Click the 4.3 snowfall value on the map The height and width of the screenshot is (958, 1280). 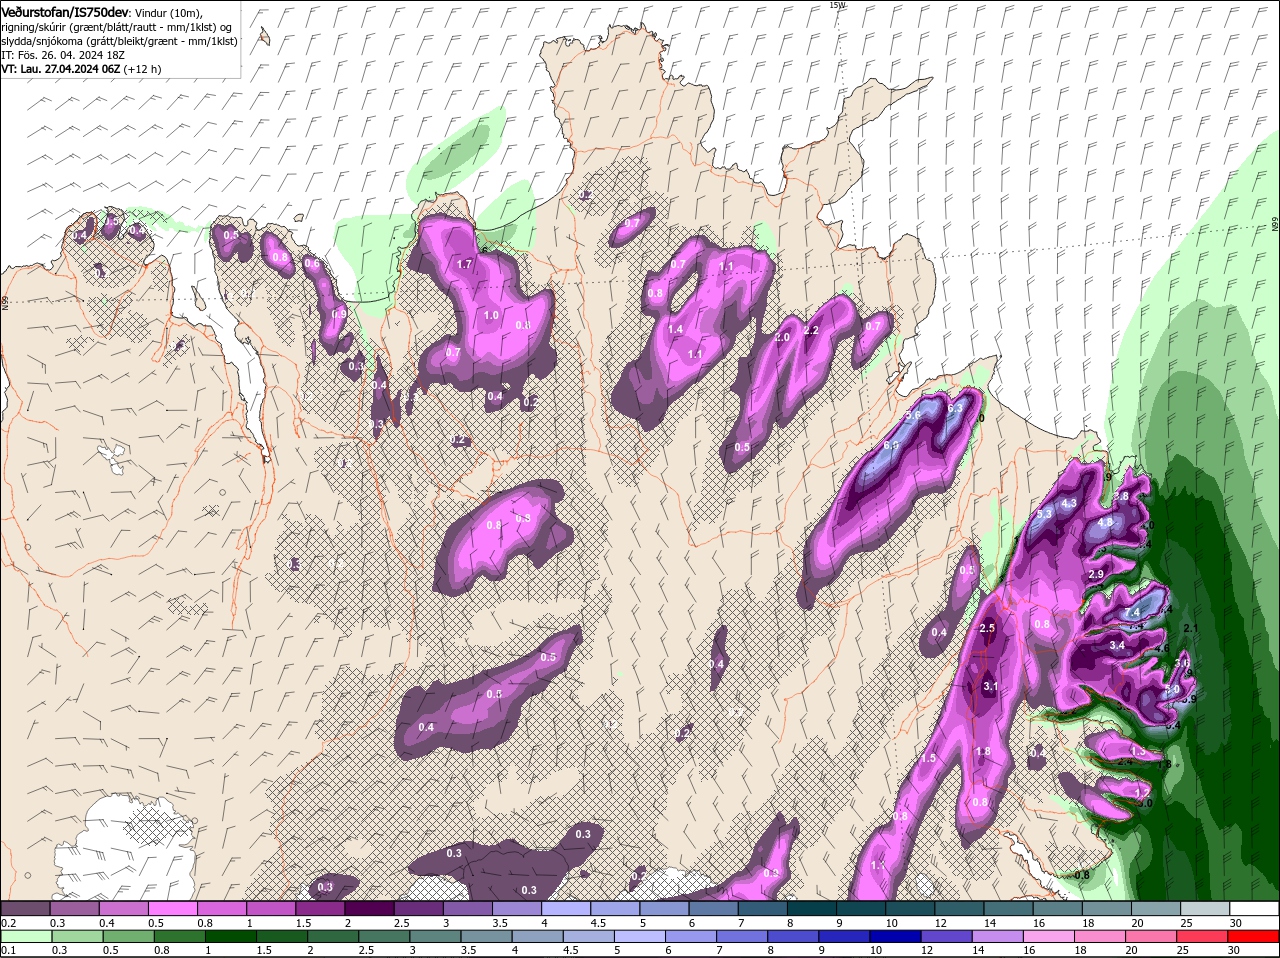[x=1068, y=503]
